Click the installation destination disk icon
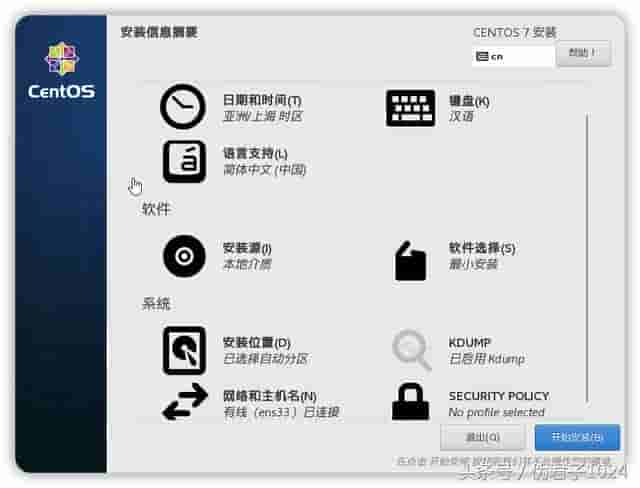640x488 pixels. 184,350
